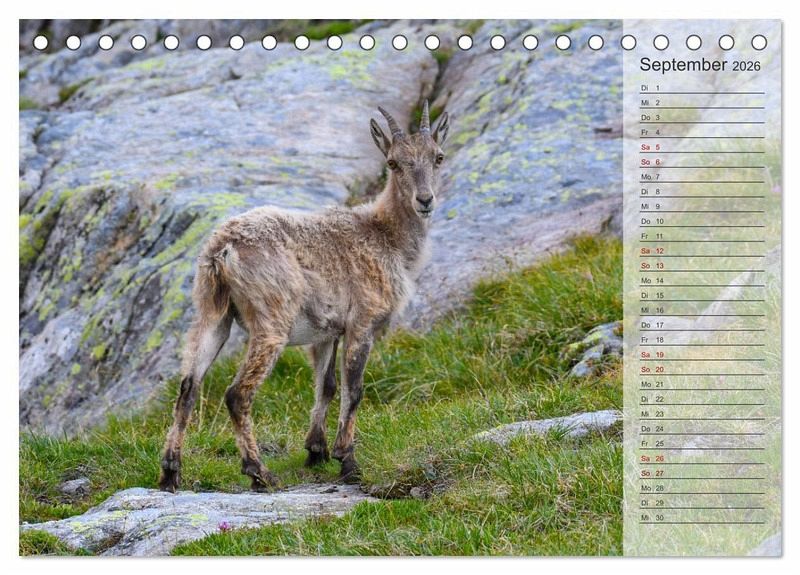Select Sunday 20 in the calendar
This screenshot has height=575, width=800.
pos(700,369)
